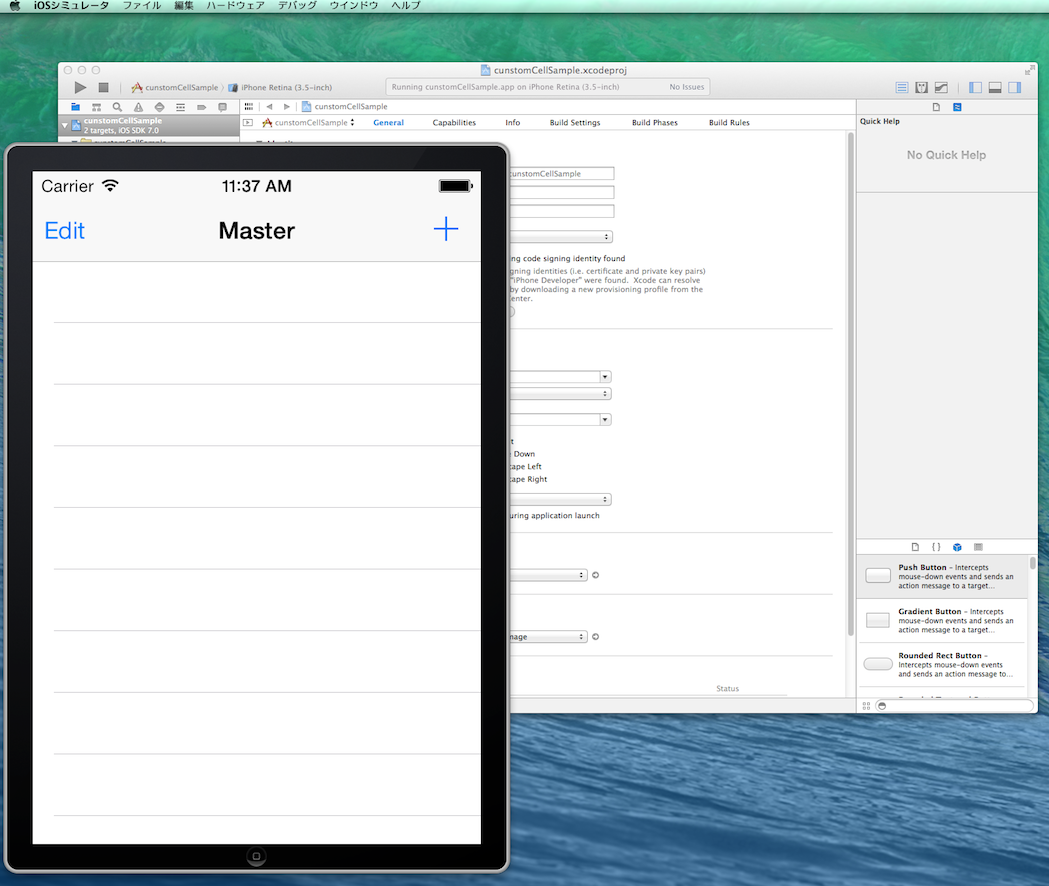This screenshot has height=886, width=1049.
Task: Click the bundle identifier field showing cunstomCellSample
Action: tap(561, 173)
